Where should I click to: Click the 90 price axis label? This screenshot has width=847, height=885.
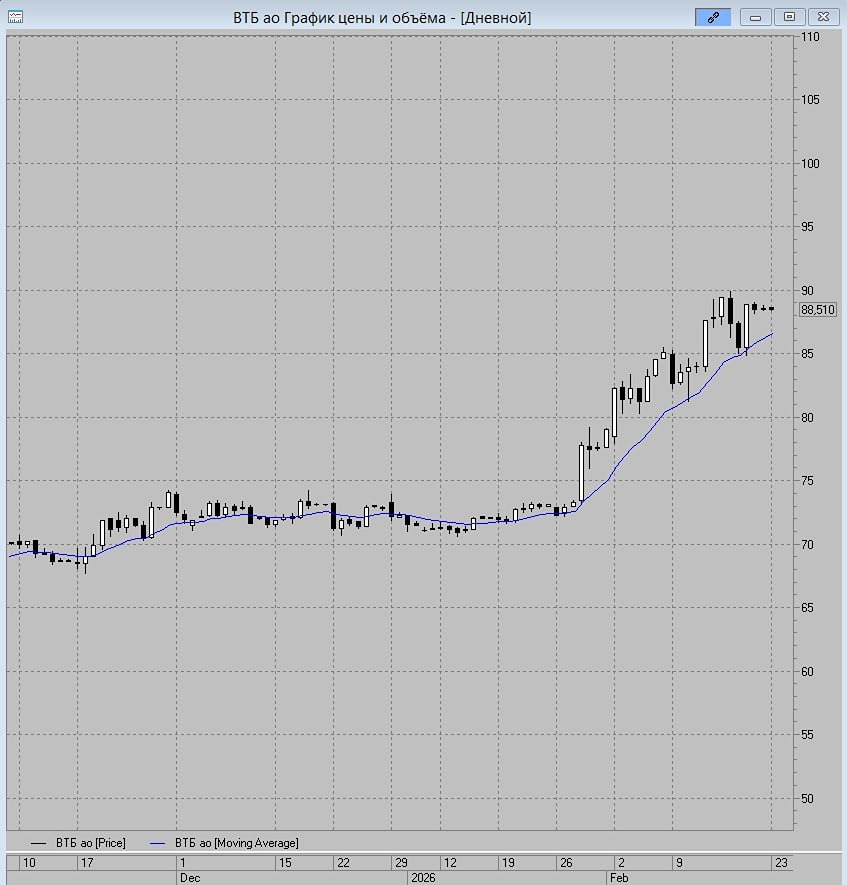(807, 291)
